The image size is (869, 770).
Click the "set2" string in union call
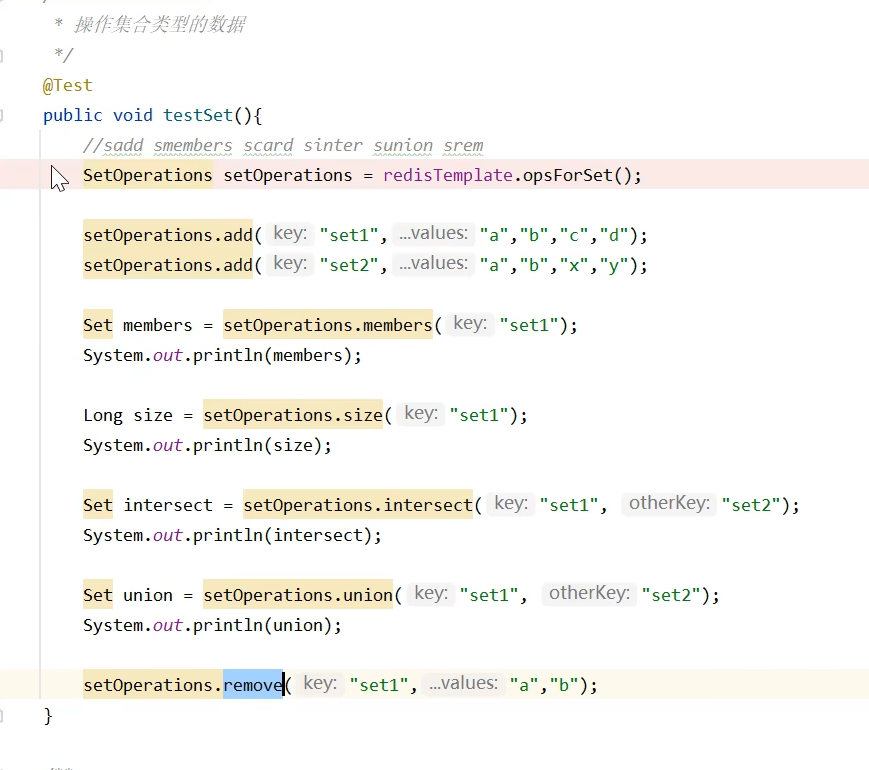pyautogui.click(x=671, y=596)
